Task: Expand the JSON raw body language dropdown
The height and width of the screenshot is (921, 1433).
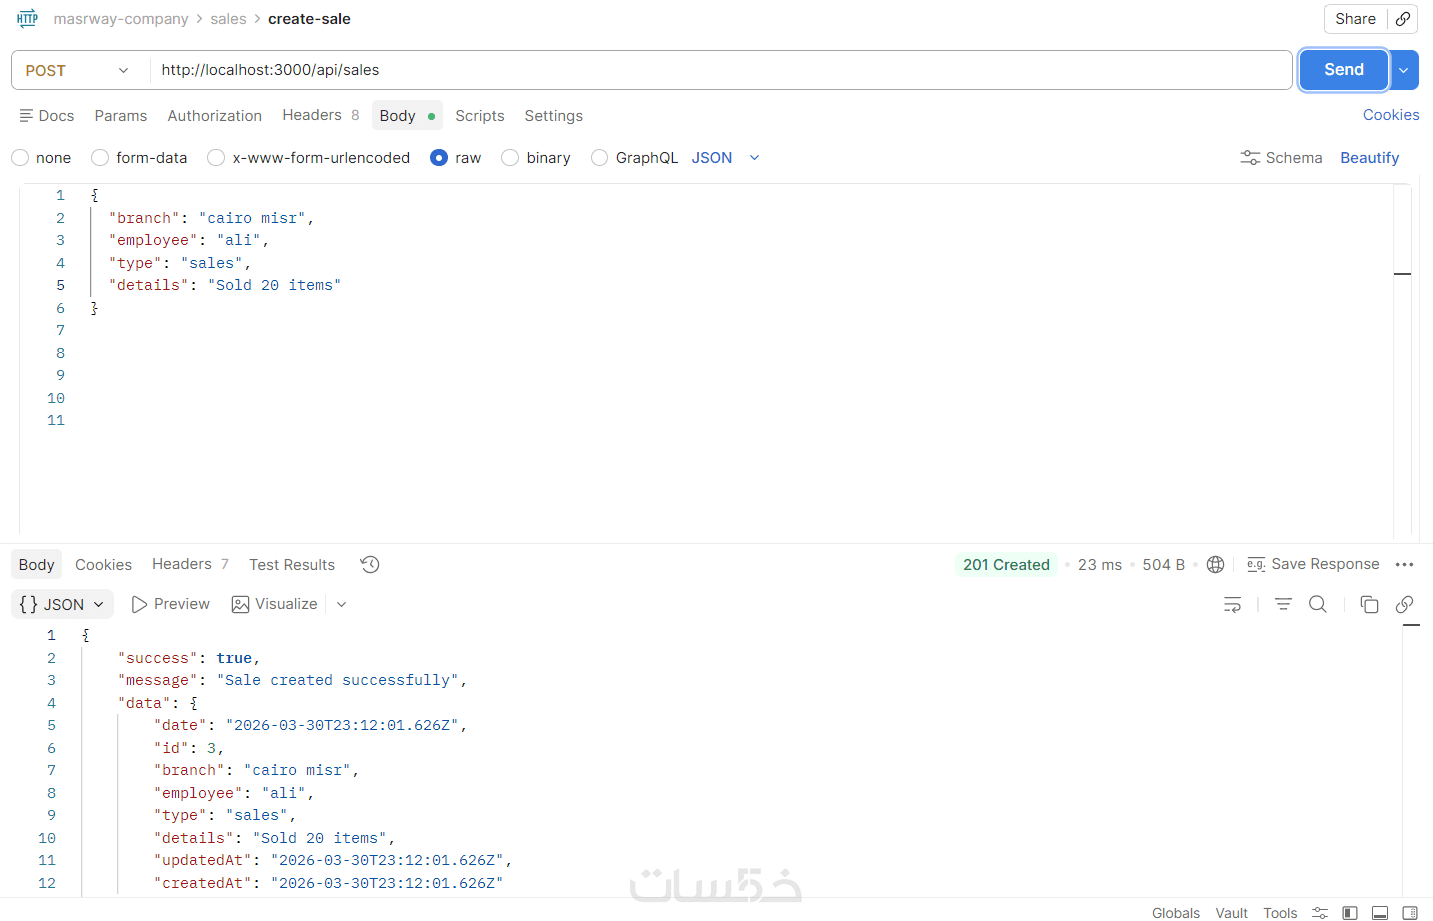Action: pos(726,158)
